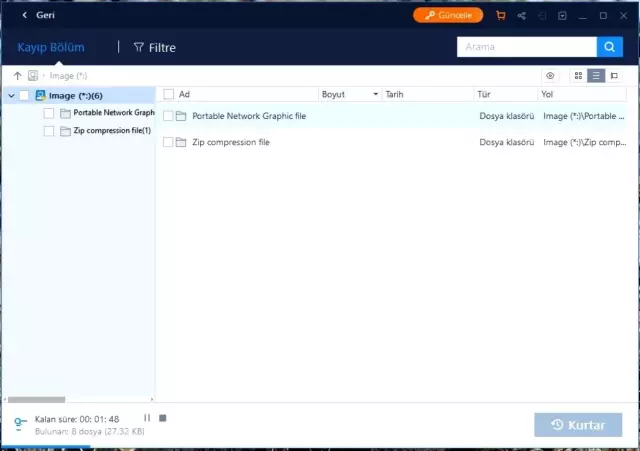This screenshot has width=640, height=451.
Task: Open the Boyut column dropdown arrow
Action: (376, 94)
